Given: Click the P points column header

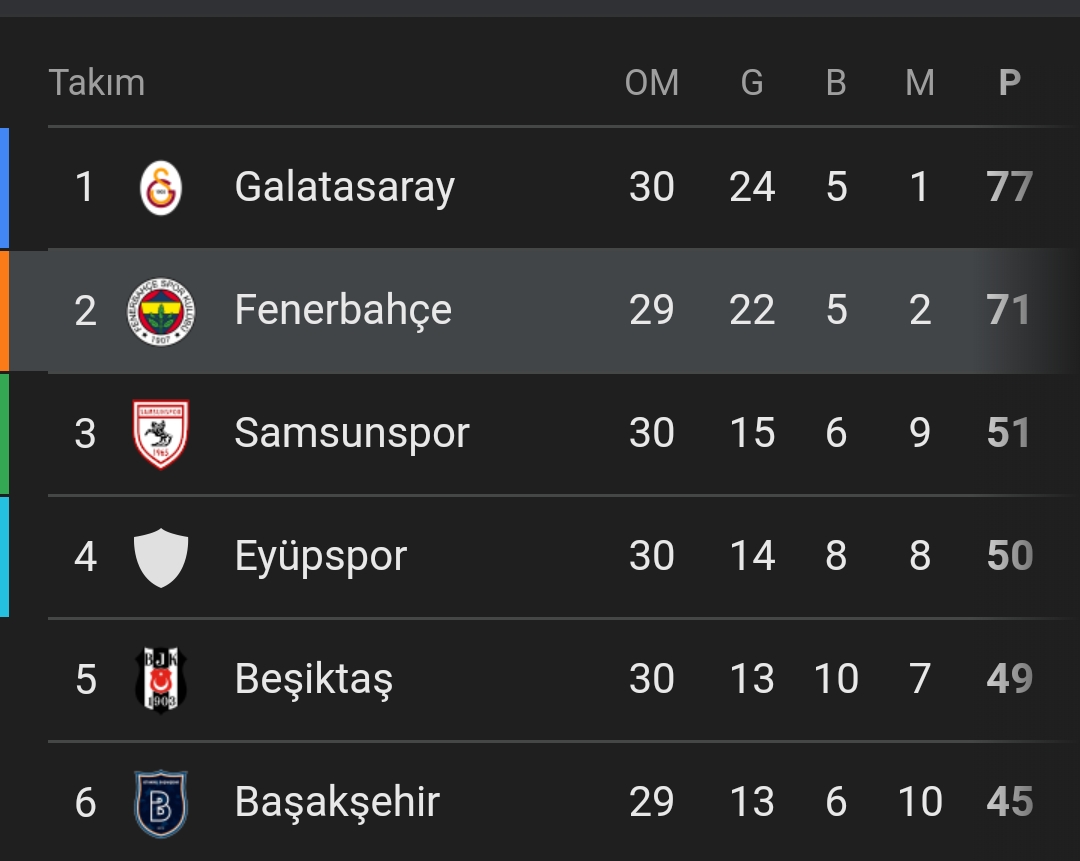Looking at the screenshot, I should (x=1010, y=83).
